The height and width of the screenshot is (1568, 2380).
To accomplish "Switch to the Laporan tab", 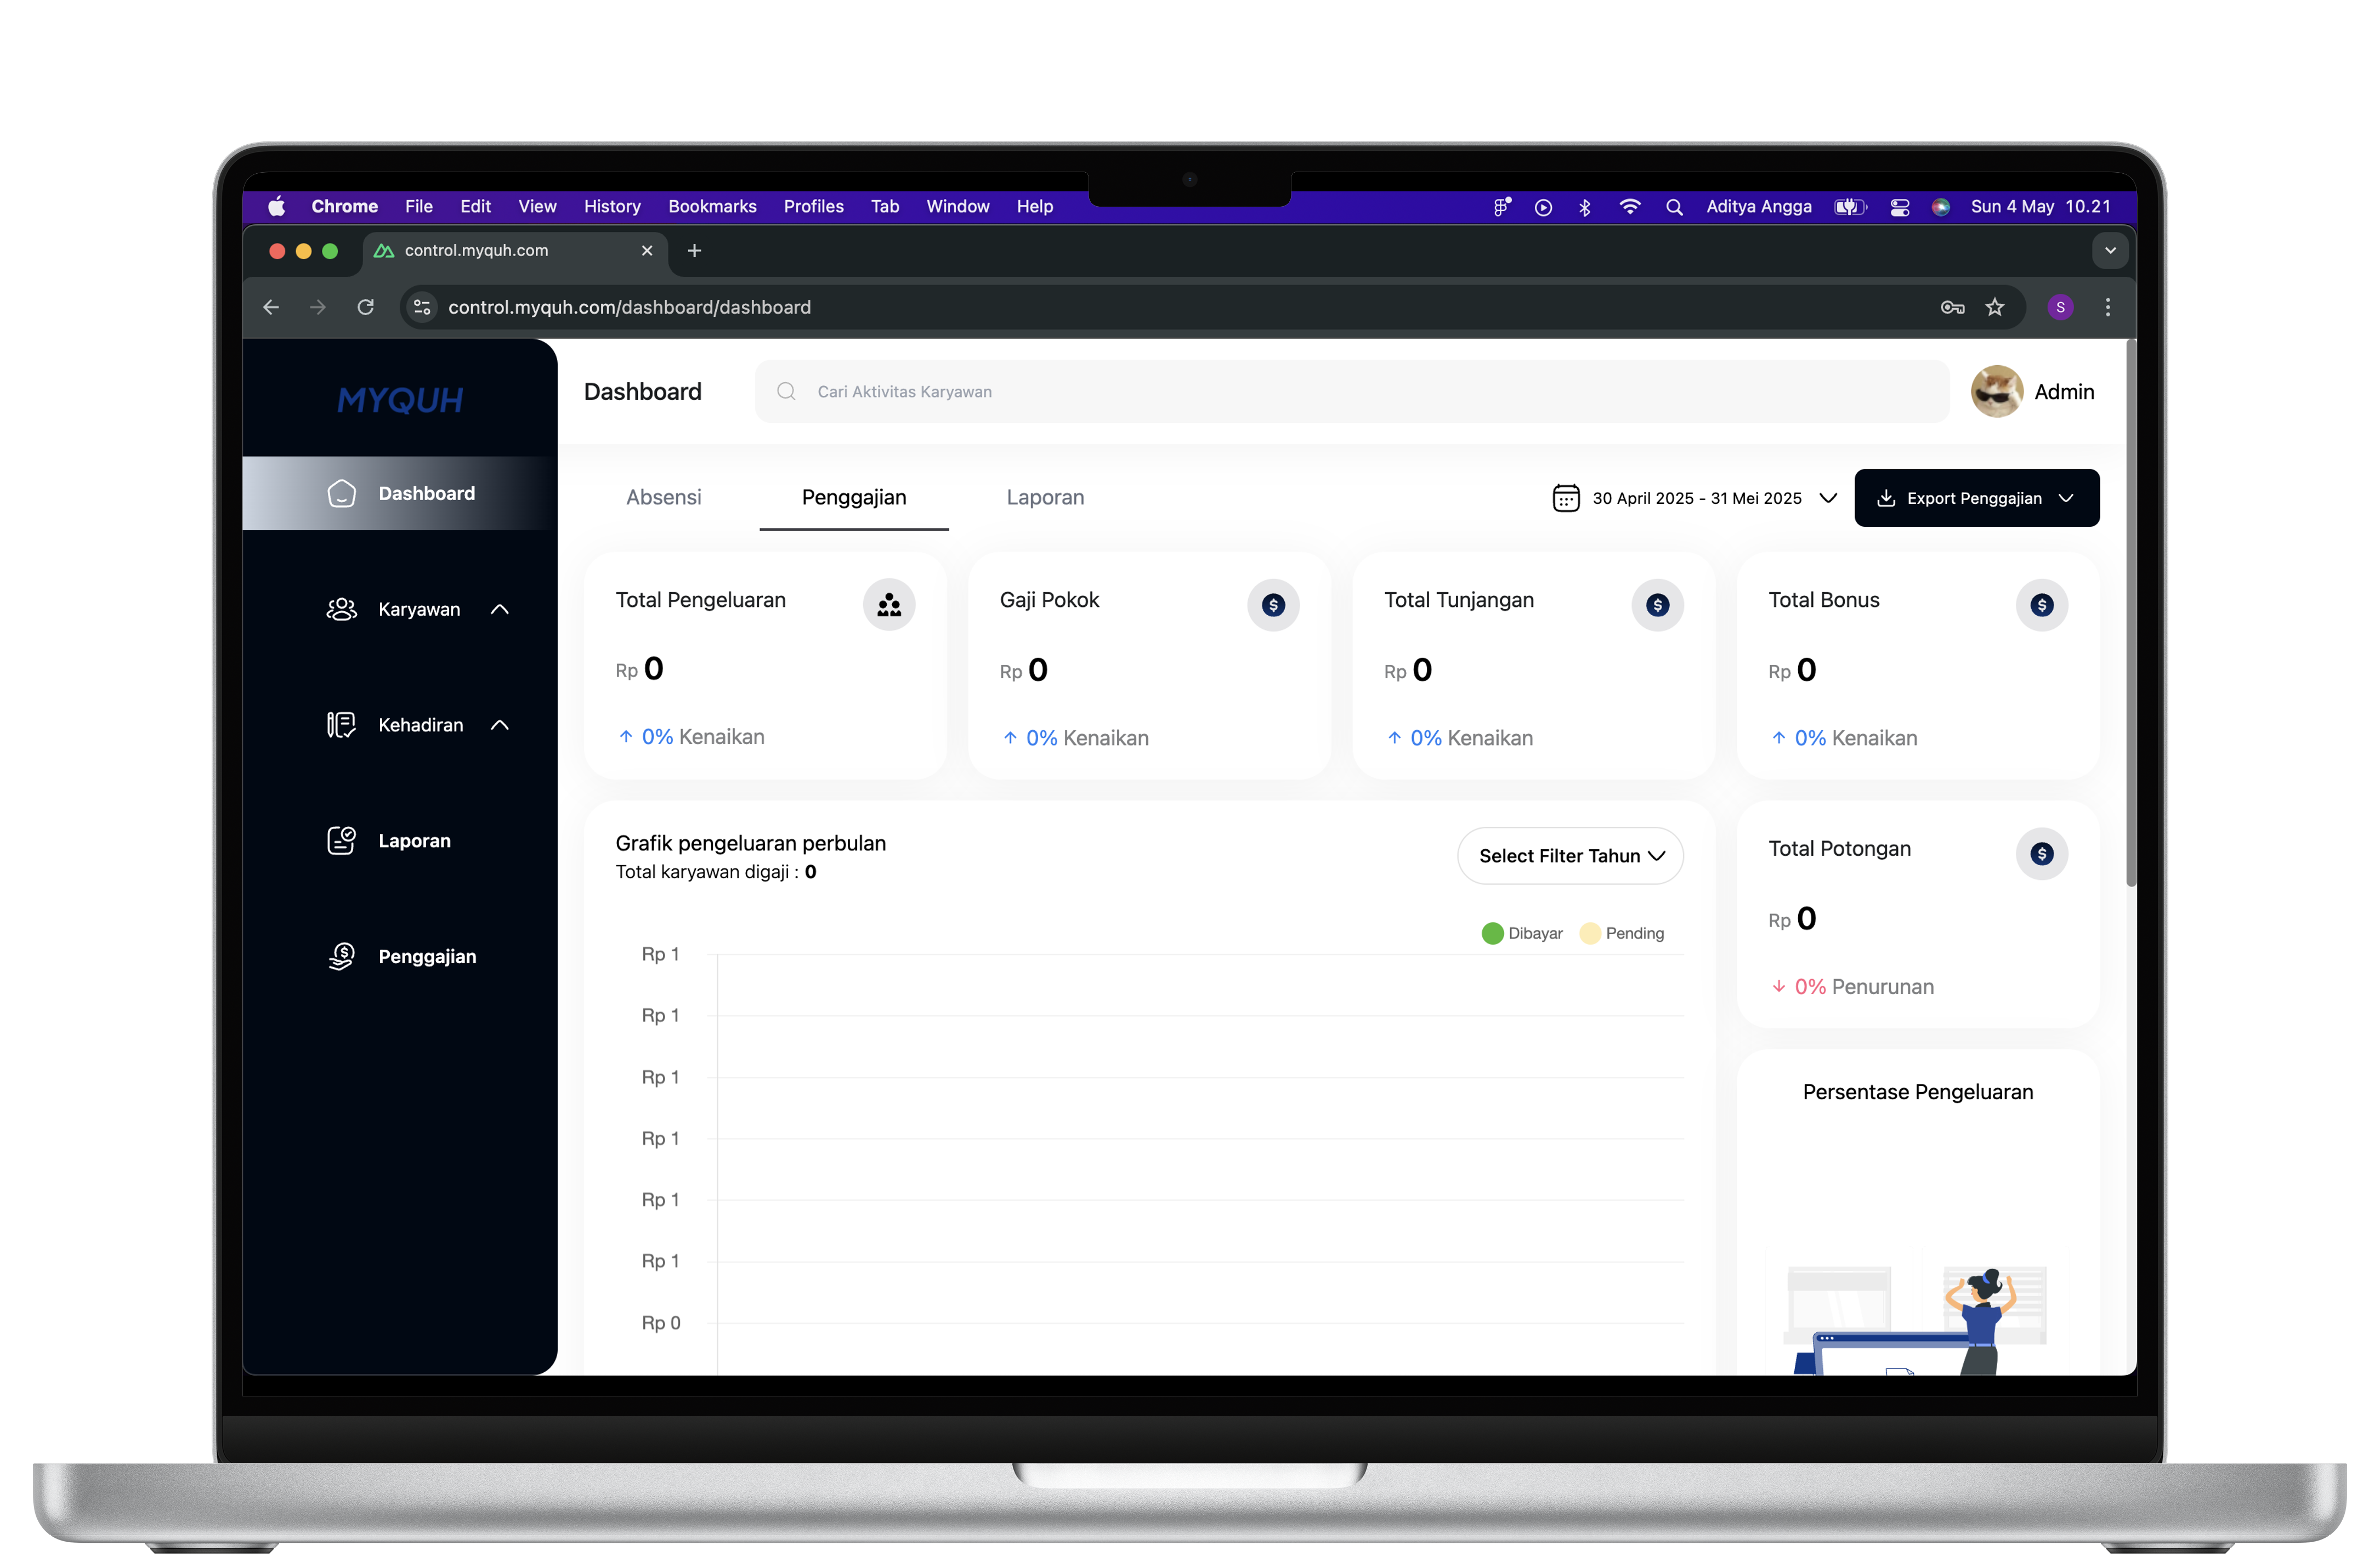I will (1045, 498).
